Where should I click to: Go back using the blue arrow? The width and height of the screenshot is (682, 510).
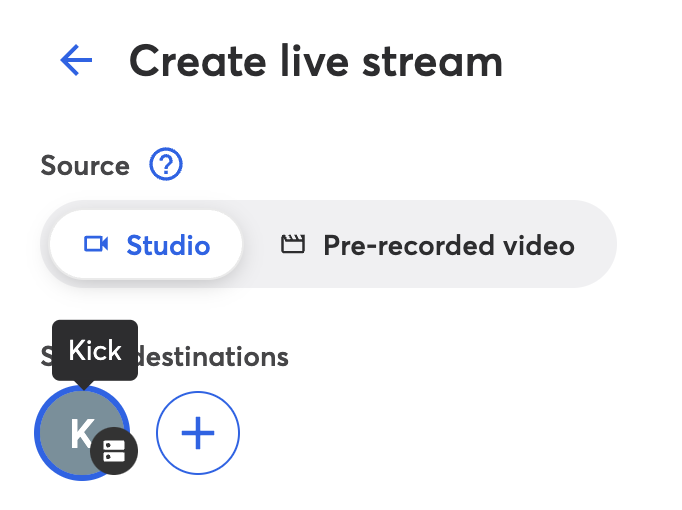(76, 62)
